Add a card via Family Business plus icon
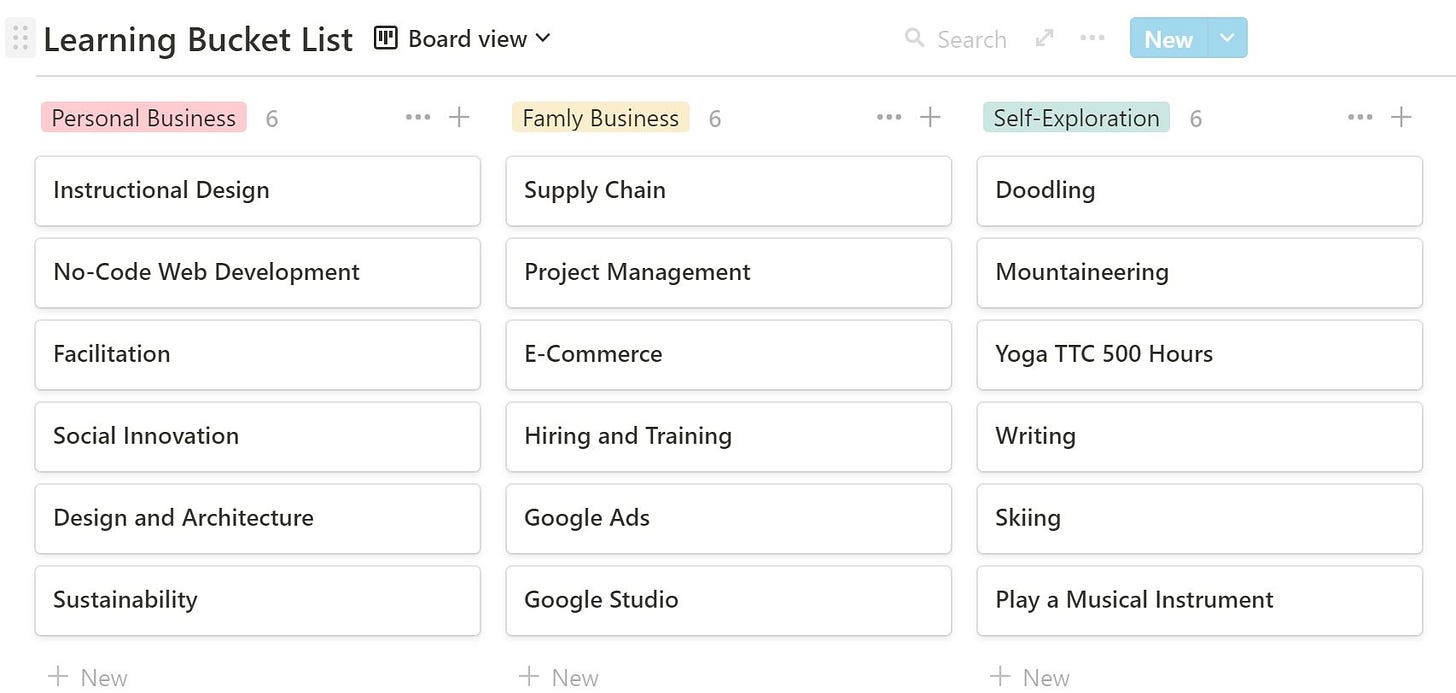The image size is (1456, 693). pyautogui.click(x=930, y=118)
